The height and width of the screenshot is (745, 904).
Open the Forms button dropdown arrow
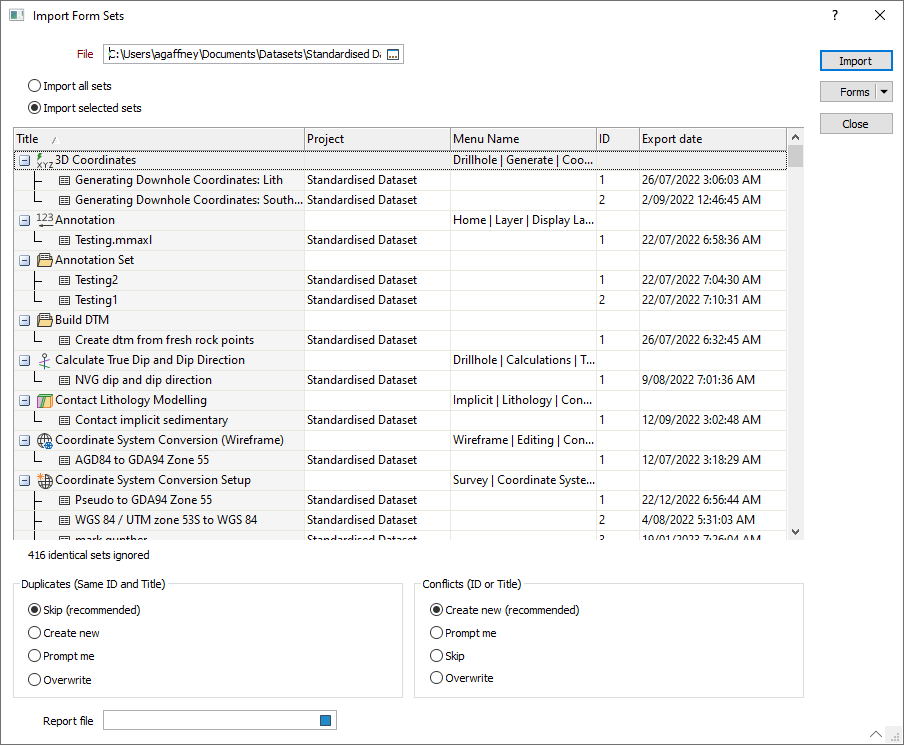point(884,92)
